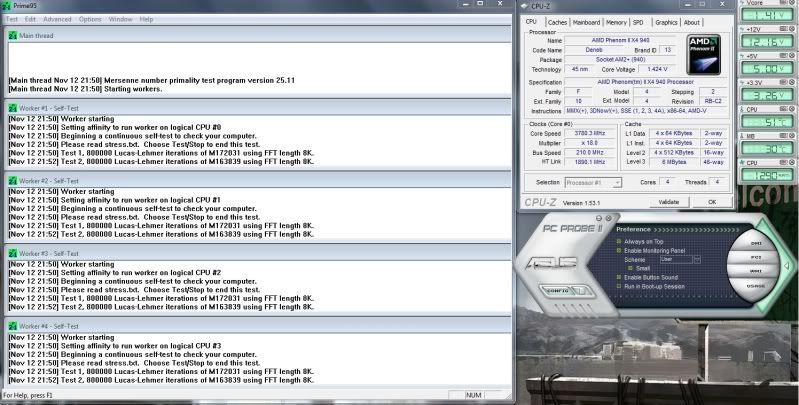Click the Main thread window icon in Prime95

(x=12, y=36)
